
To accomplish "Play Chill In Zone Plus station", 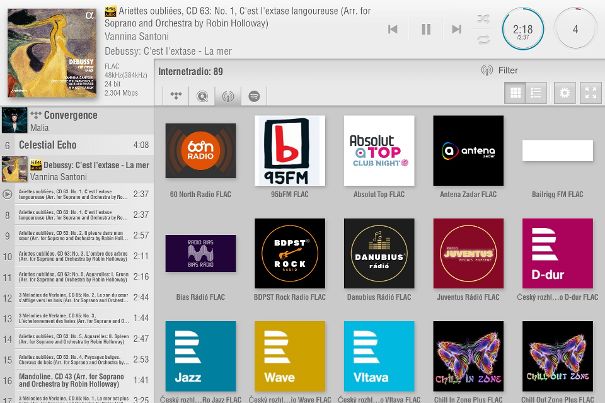I will click(x=468, y=356).
